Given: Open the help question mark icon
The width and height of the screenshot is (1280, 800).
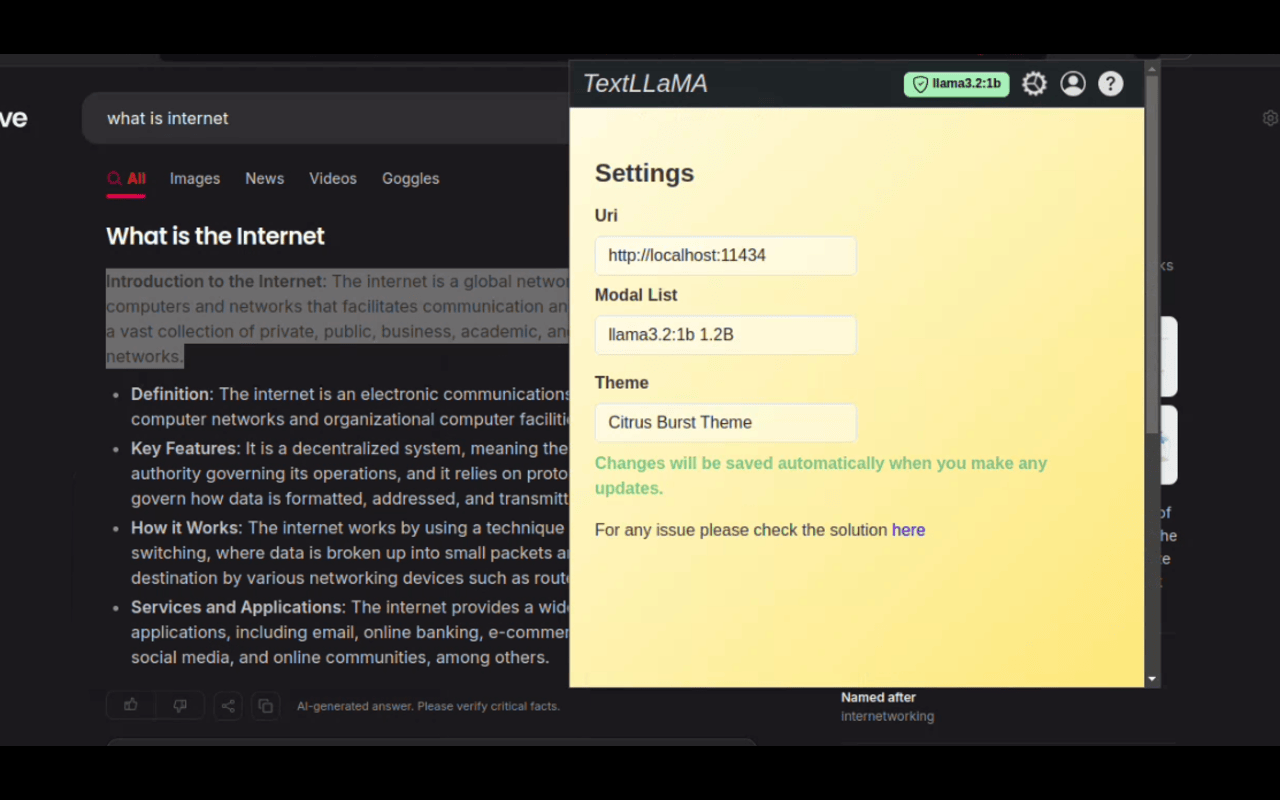Looking at the screenshot, I should point(1110,83).
